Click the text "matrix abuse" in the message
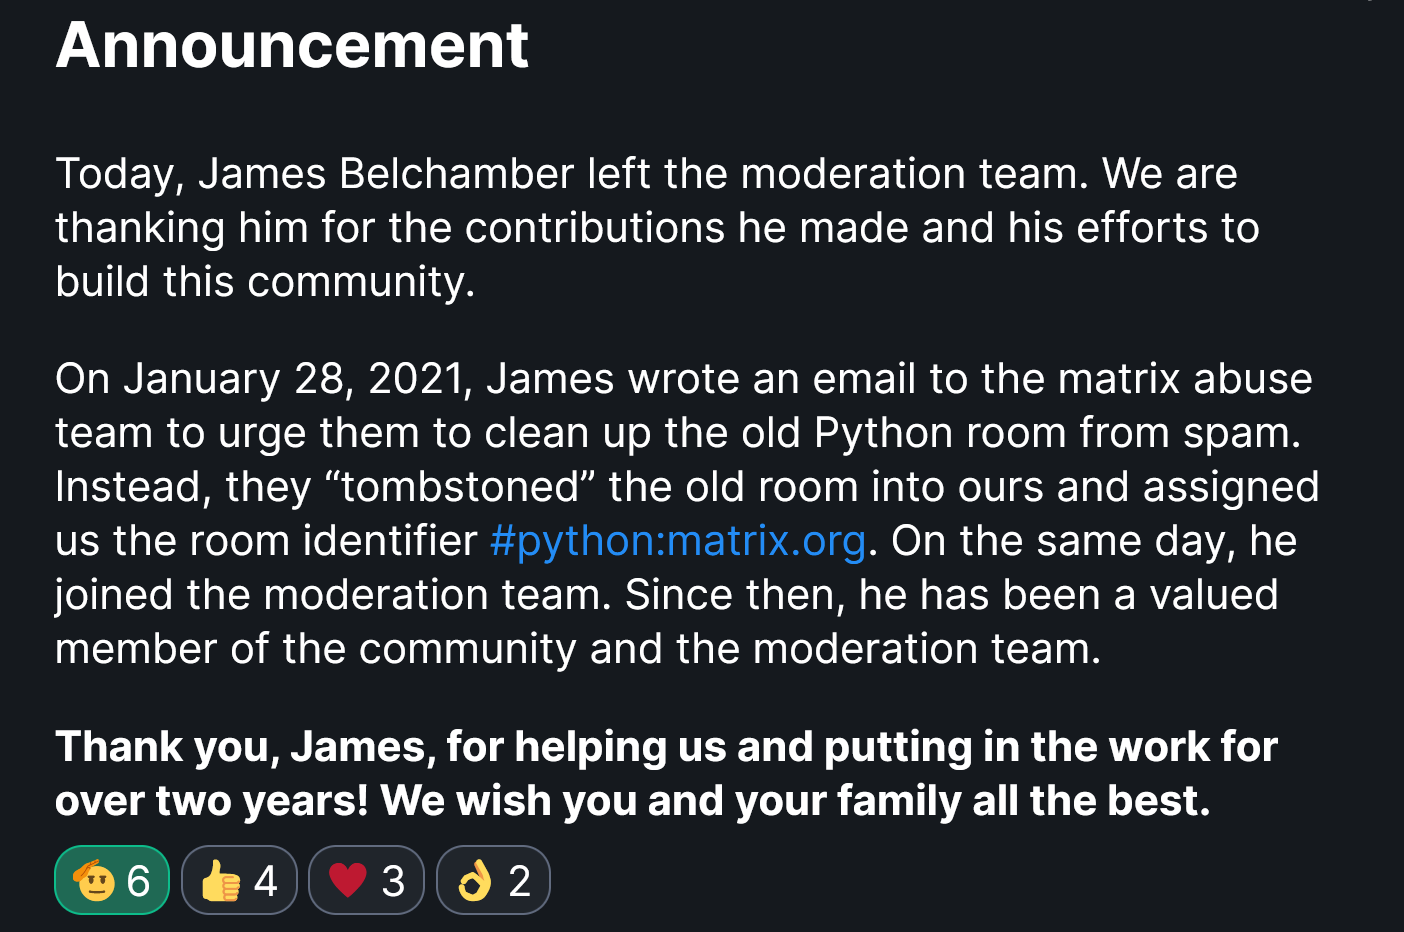 1185,379
